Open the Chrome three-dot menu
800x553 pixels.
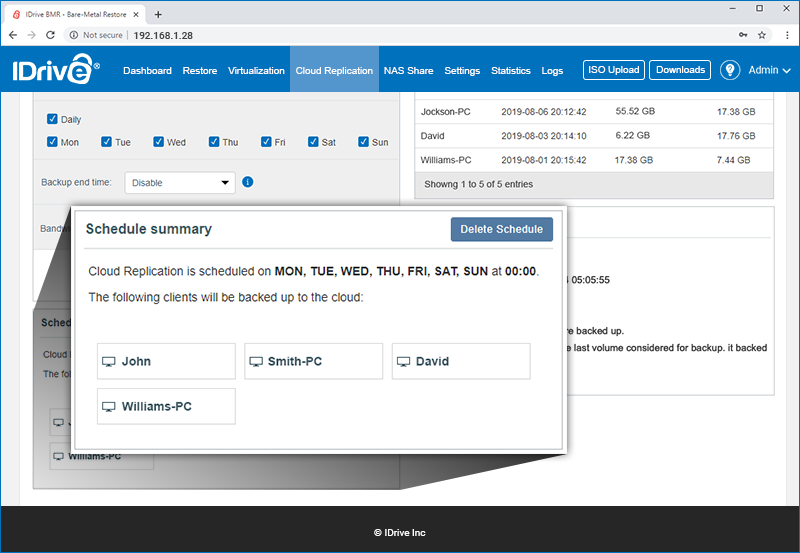(787, 35)
